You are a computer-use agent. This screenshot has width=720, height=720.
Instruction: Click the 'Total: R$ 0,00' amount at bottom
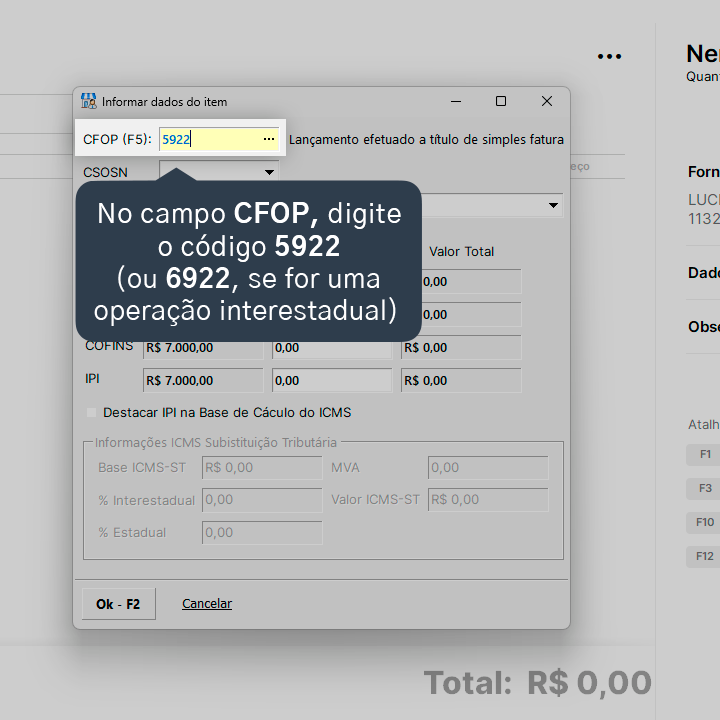(537, 683)
